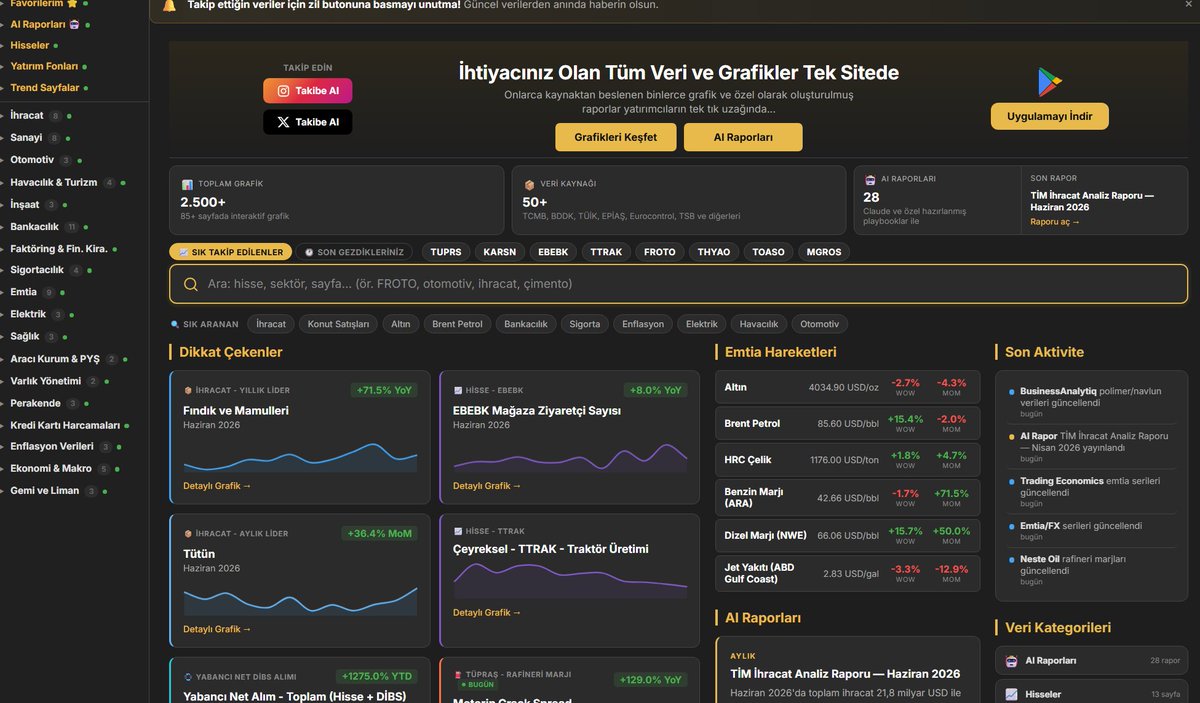Click the search magnifier icon

coord(190,284)
